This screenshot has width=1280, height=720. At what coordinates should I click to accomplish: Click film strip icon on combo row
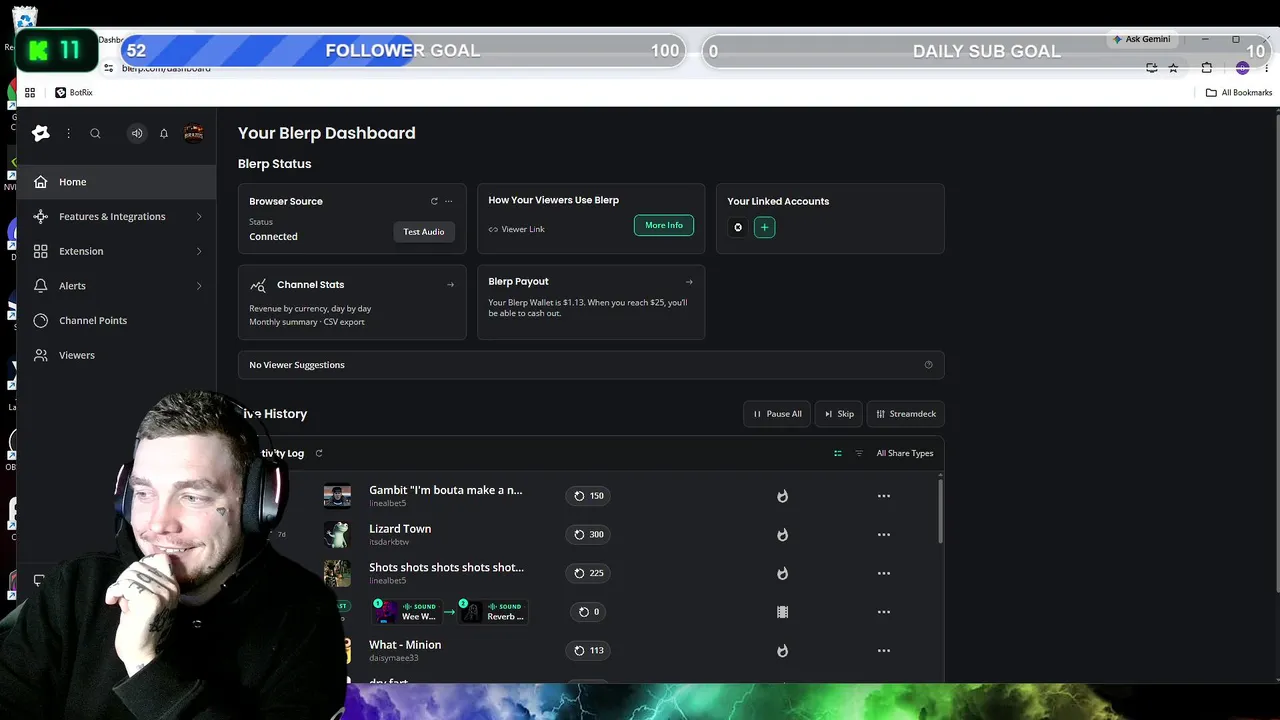pos(782,612)
